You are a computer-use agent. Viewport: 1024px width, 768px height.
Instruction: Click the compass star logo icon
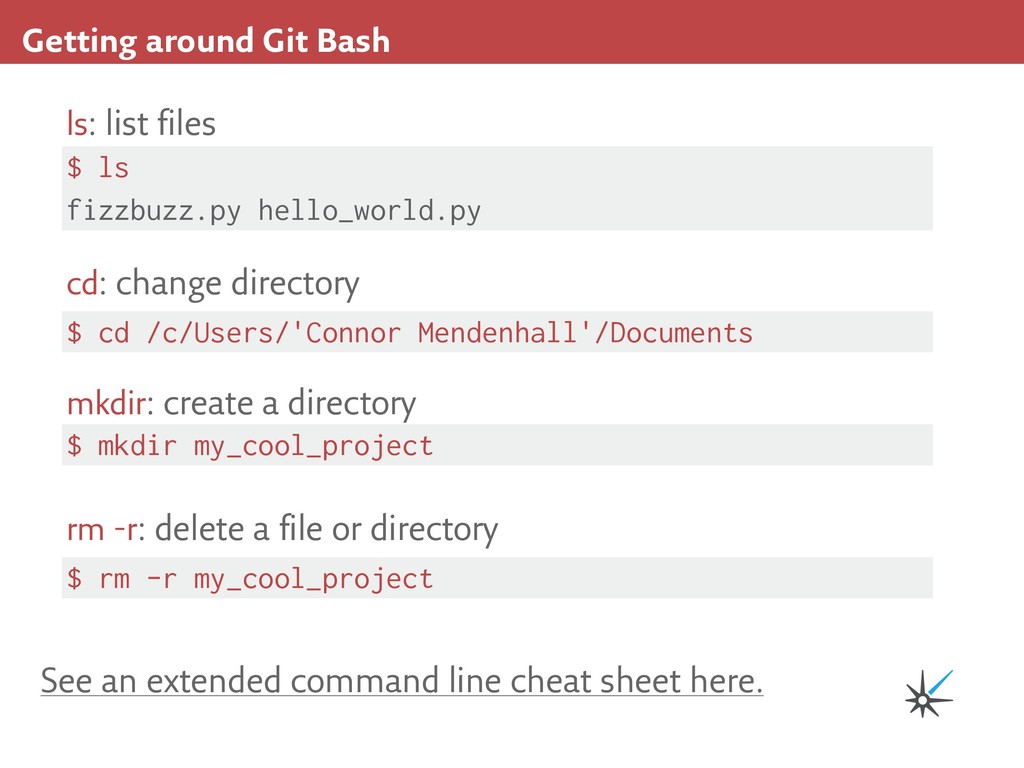point(927,693)
